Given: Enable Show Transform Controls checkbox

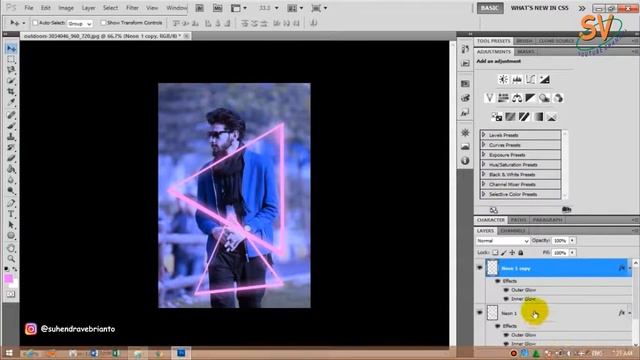Looking at the screenshot, I should click(x=103, y=23).
